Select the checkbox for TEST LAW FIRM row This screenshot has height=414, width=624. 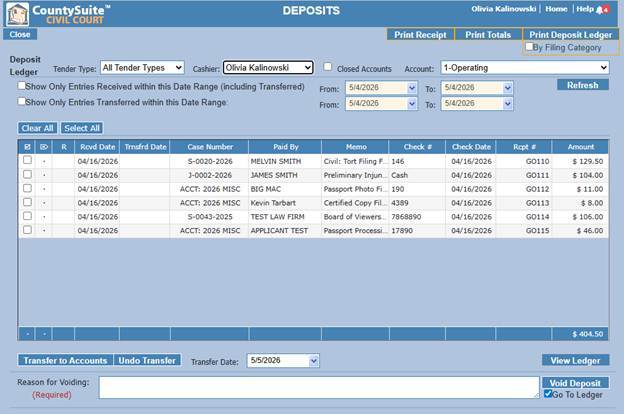click(x=27, y=216)
